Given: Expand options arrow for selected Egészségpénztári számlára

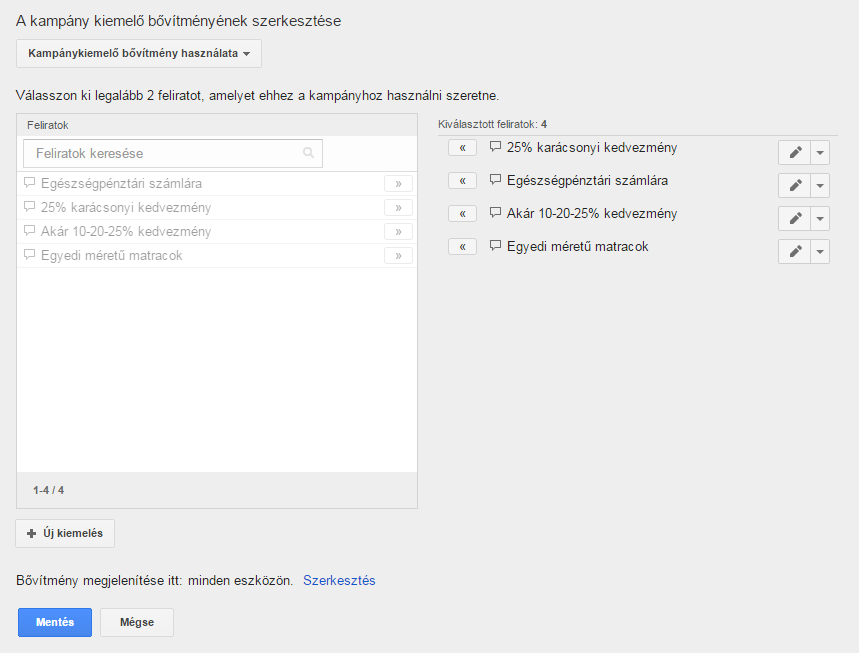Looking at the screenshot, I should [x=820, y=185].
